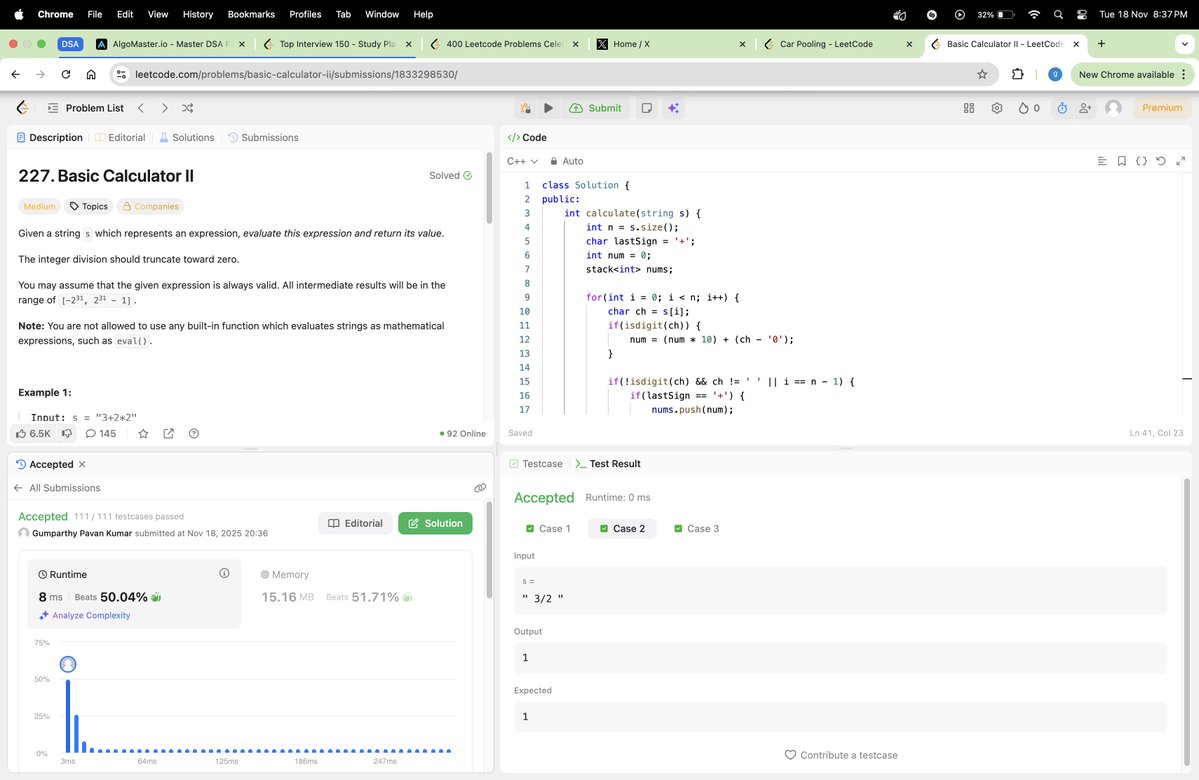
Task: Open the Chrome tab search dropdown
Action: (x=1184, y=44)
